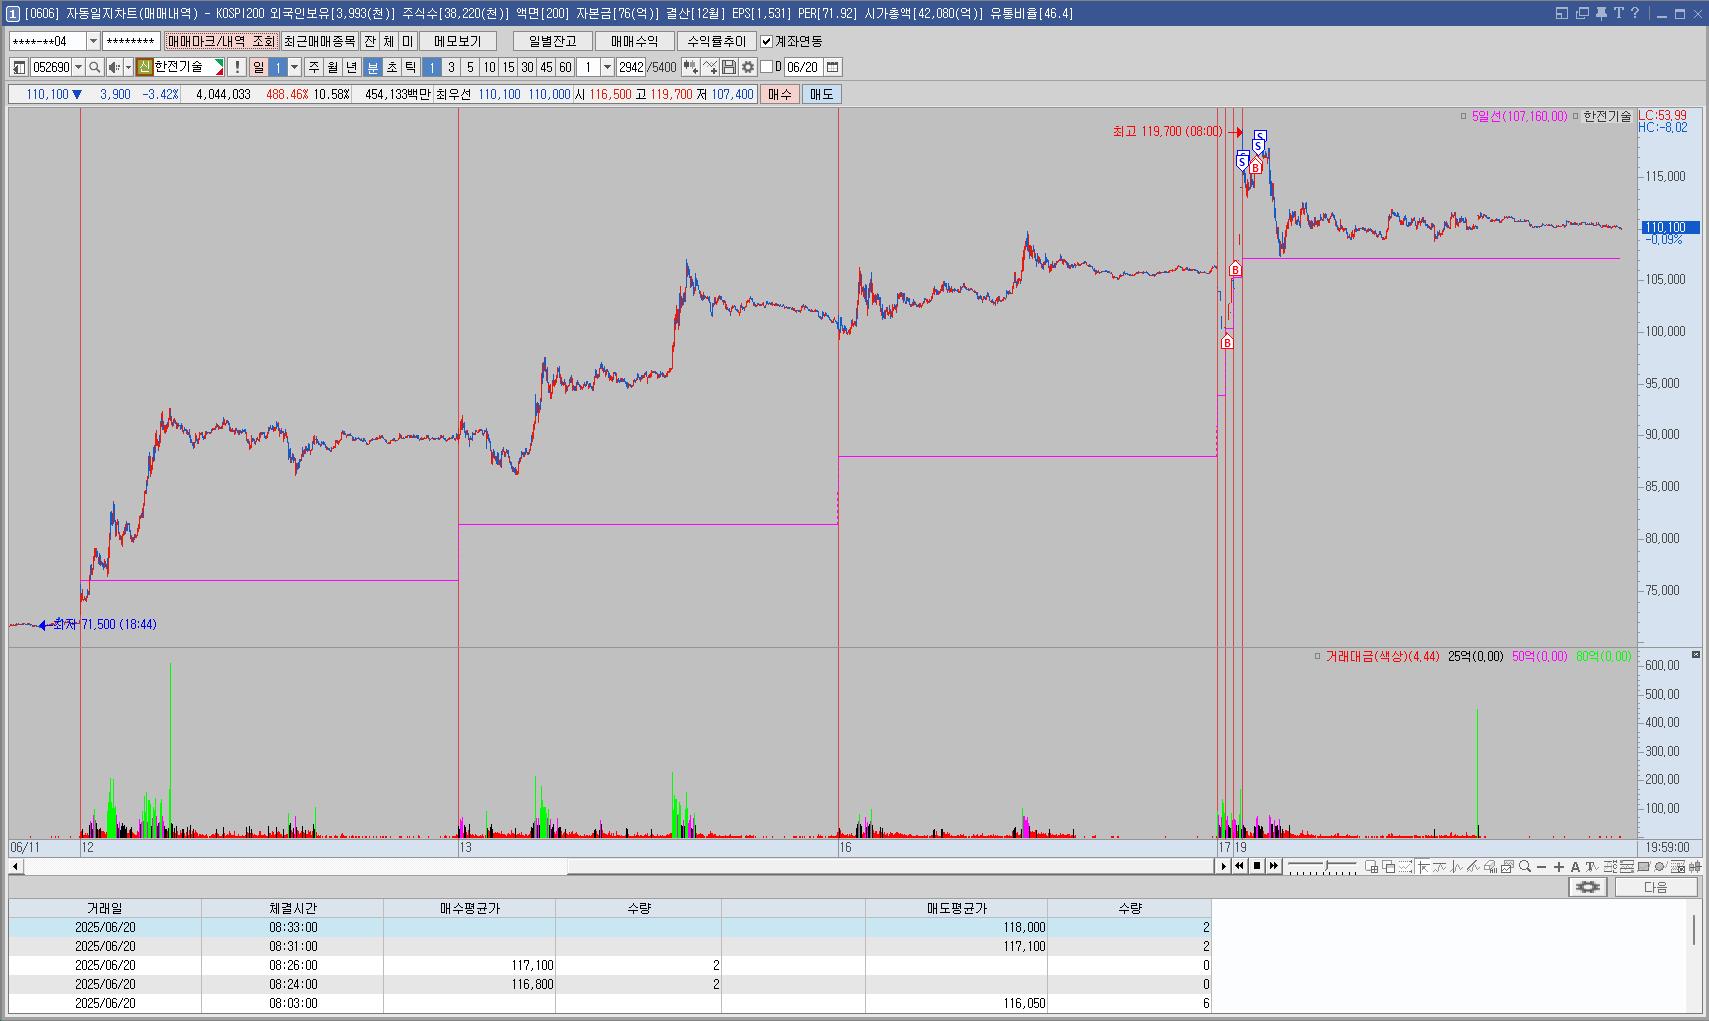This screenshot has width=1709, height=1021.
Task: Click the candlestick icon at toolbar end
Action: point(1695,867)
